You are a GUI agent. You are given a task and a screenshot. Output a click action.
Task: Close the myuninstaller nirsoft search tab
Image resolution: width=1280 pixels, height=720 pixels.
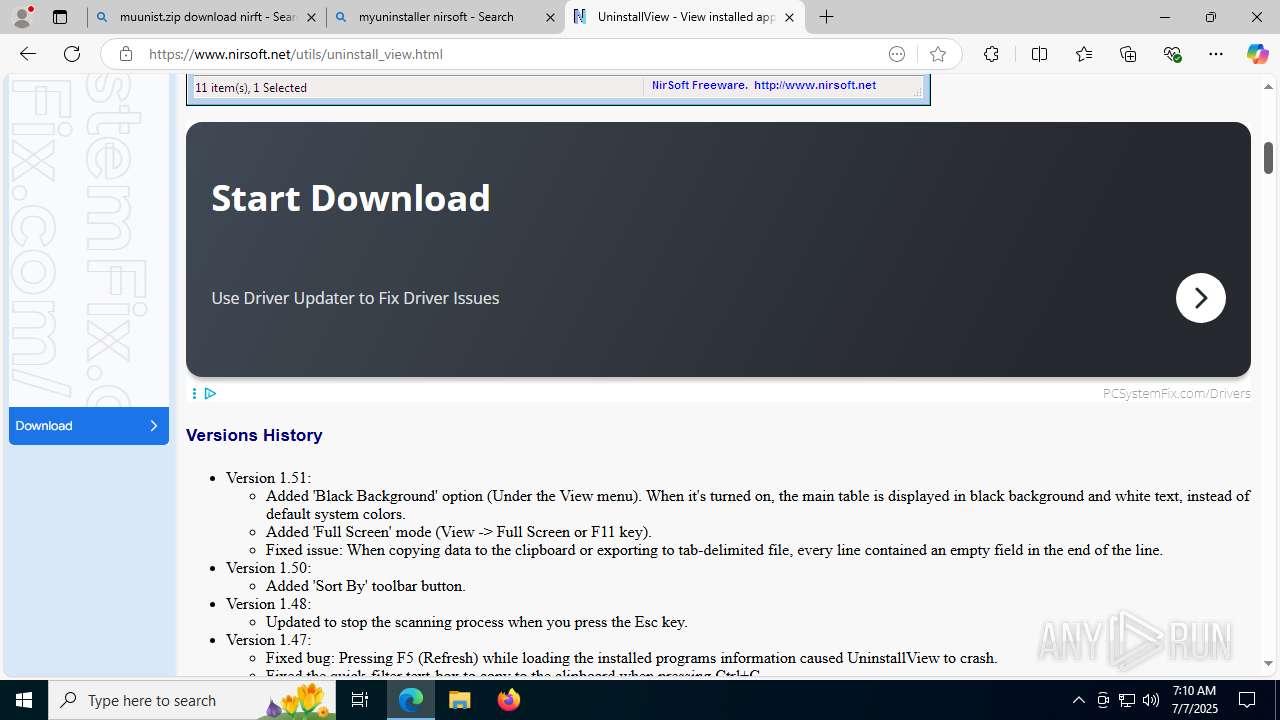550,17
